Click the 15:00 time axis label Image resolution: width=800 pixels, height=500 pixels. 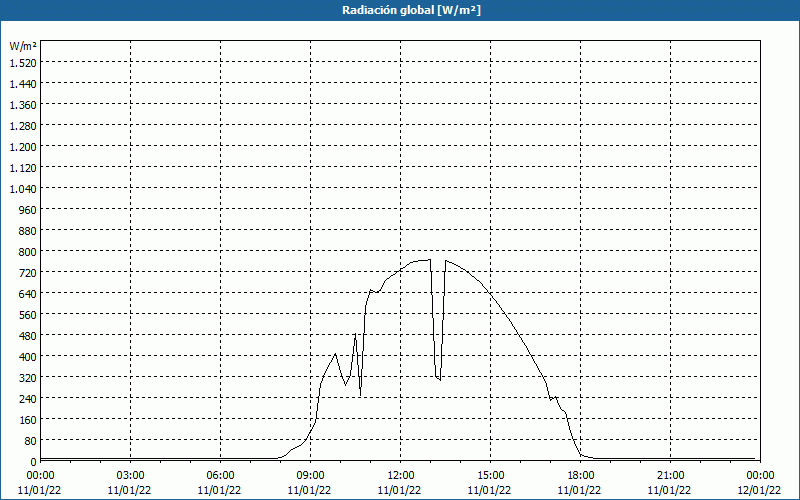490,476
